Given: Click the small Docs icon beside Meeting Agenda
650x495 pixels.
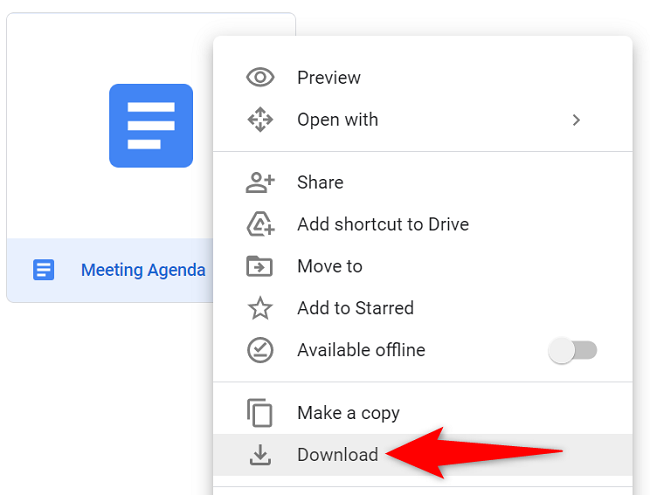Looking at the screenshot, I should click(x=44, y=270).
